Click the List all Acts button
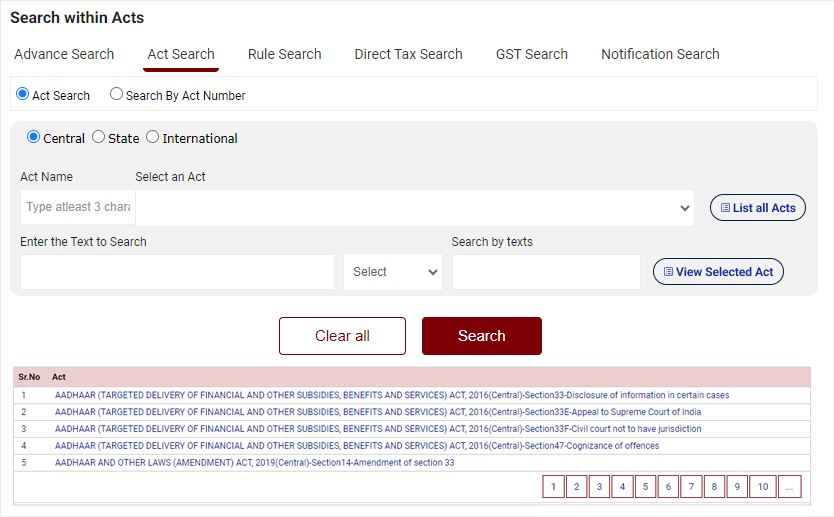Image resolution: width=834 pixels, height=517 pixels. [x=757, y=208]
